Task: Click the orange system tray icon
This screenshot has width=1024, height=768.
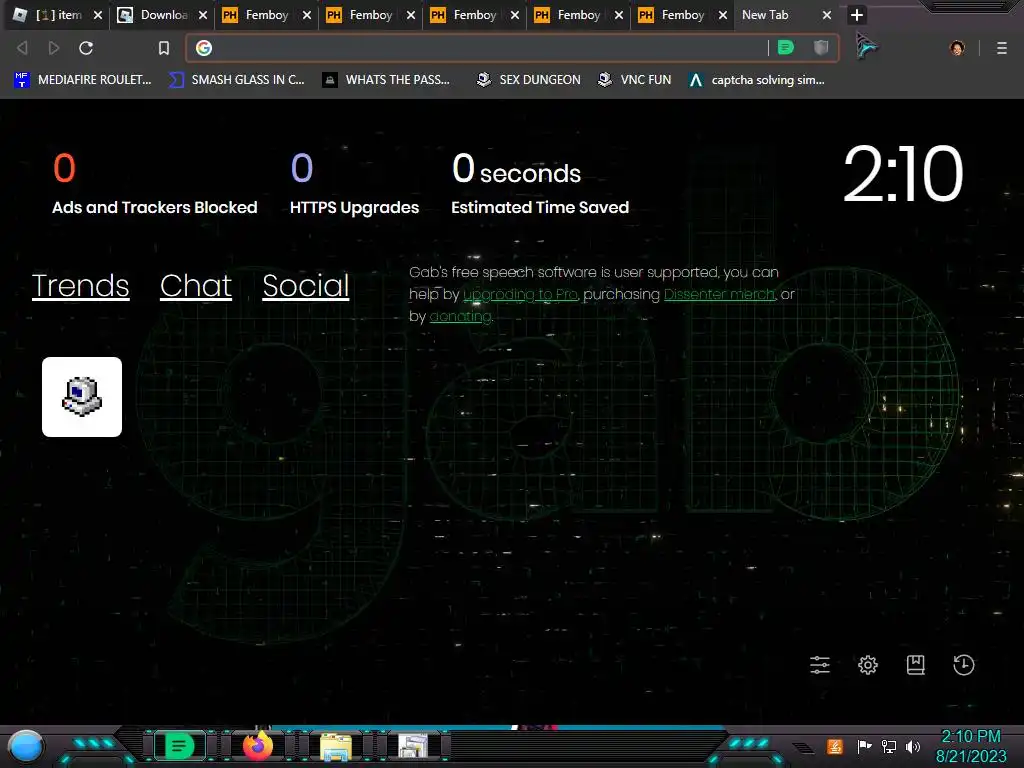Action: click(835, 746)
